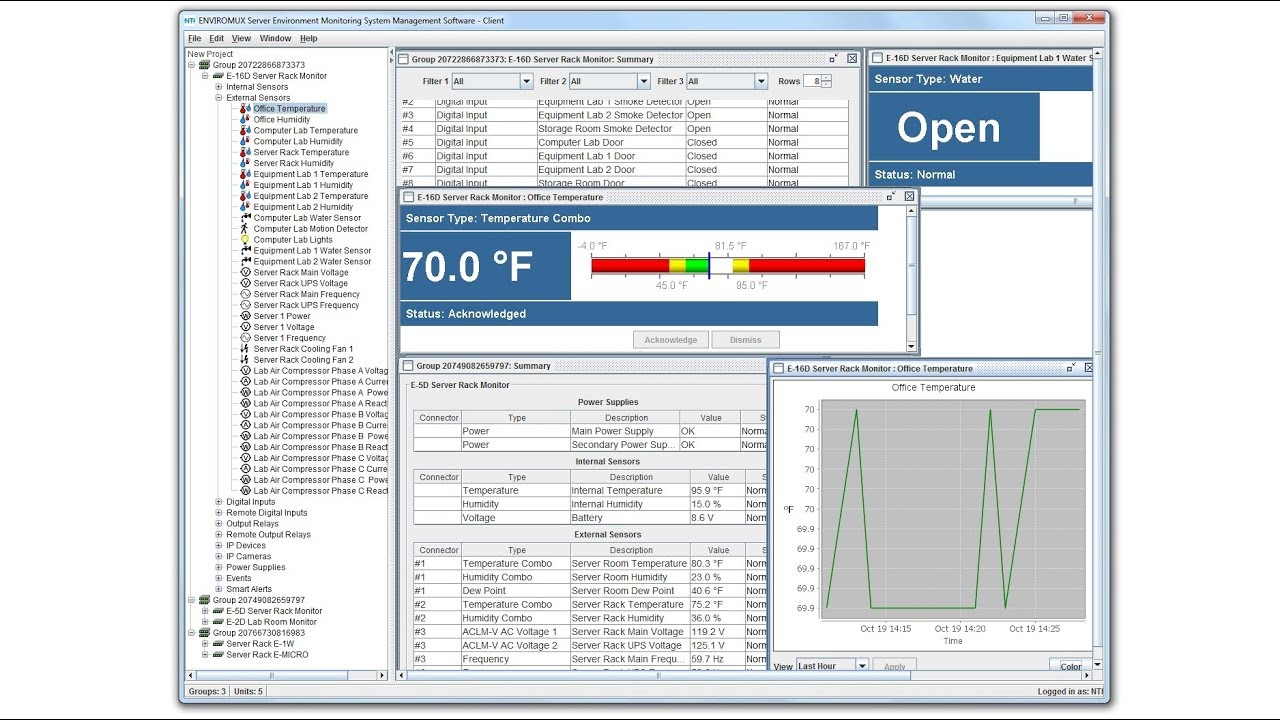Viewport: 1280px width, 720px height.
Task: Expand the IP Cameras tree node
Action: click(x=219, y=556)
